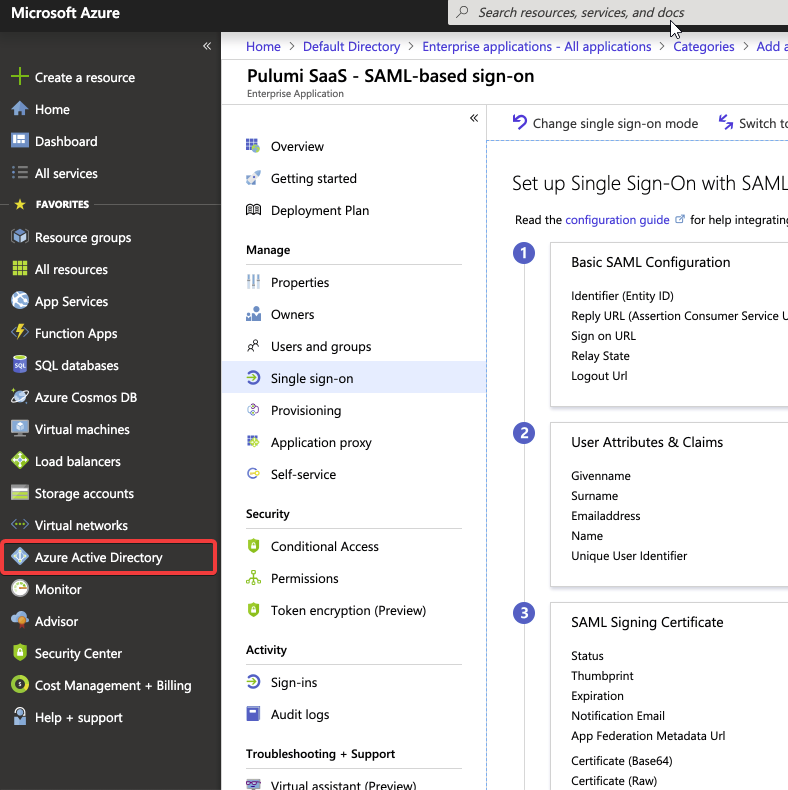The image size is (788, 790).
Task: Collapse the main Azure sidebar
Action: point(207,46)
